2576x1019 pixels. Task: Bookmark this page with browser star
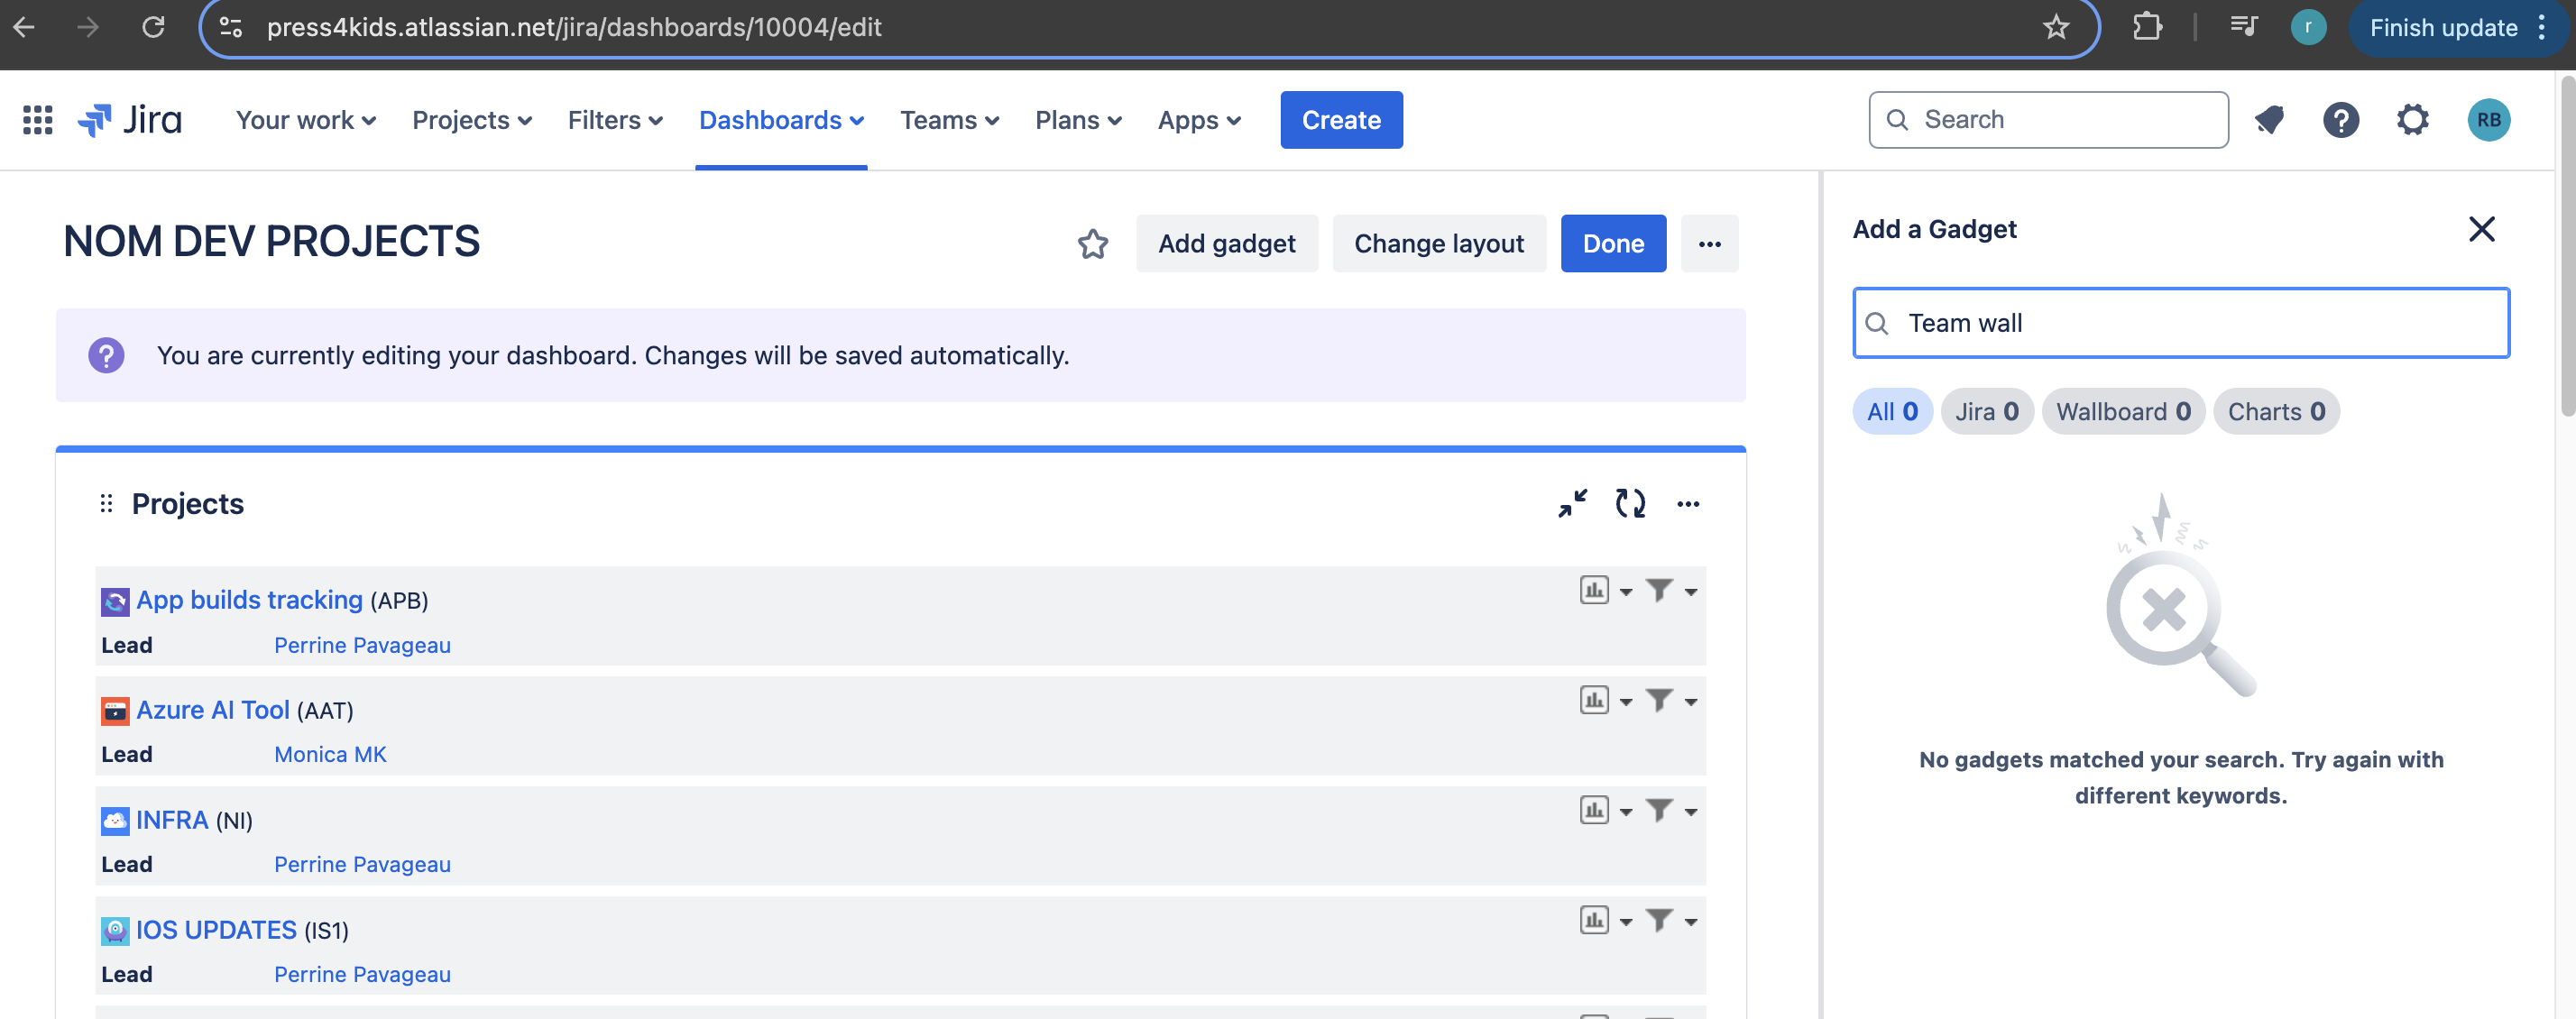click(x=2056, y=27)
